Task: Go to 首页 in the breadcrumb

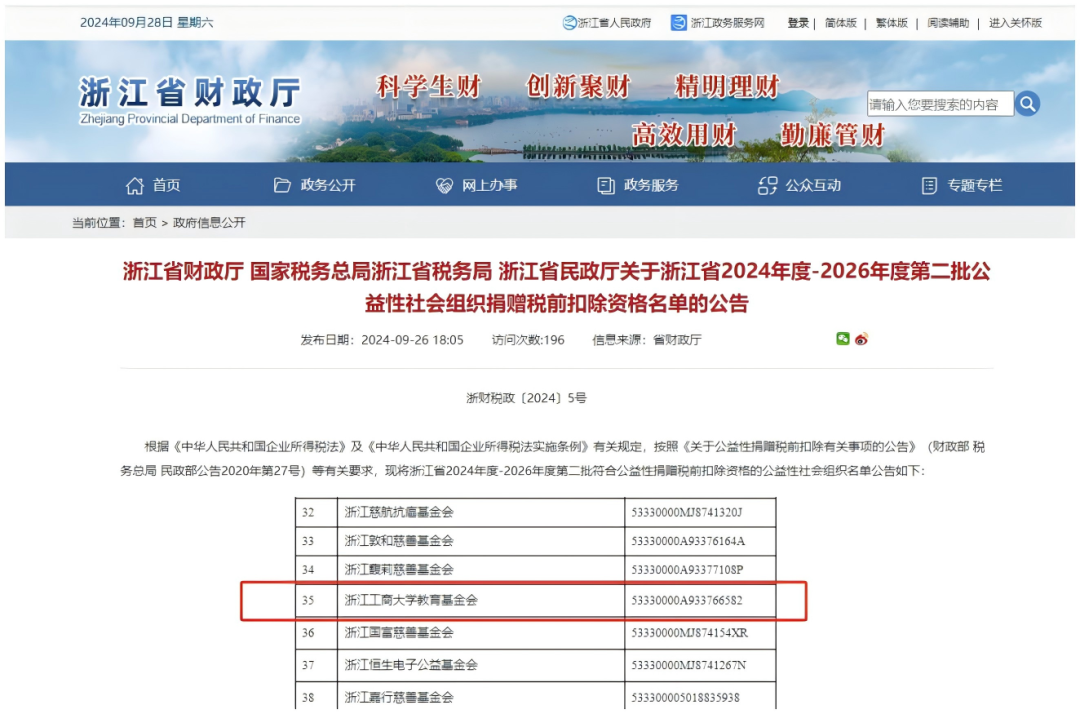Action: click(x=145, y=222)
